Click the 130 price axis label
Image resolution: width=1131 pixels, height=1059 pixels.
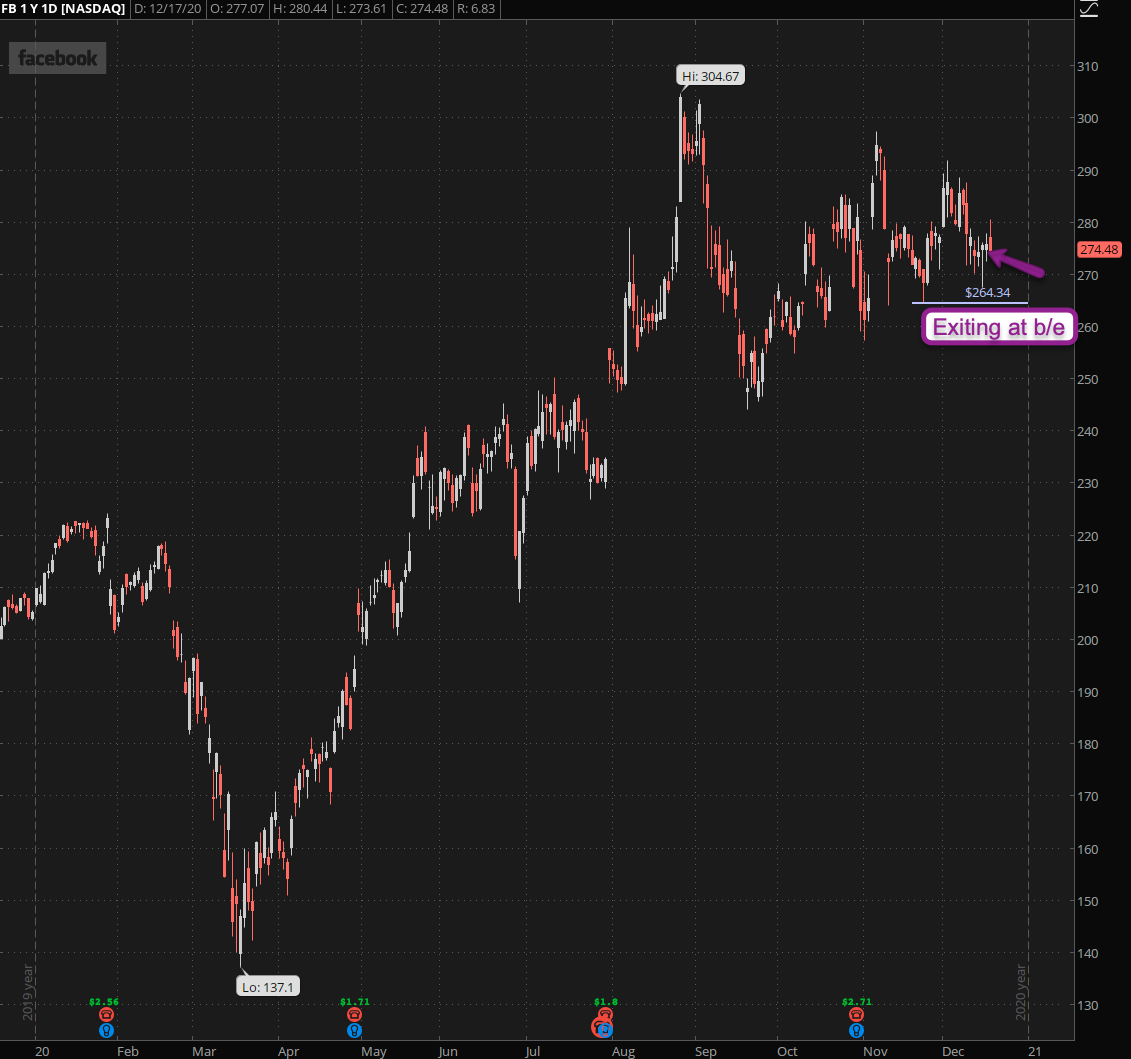[1088, 1006]
